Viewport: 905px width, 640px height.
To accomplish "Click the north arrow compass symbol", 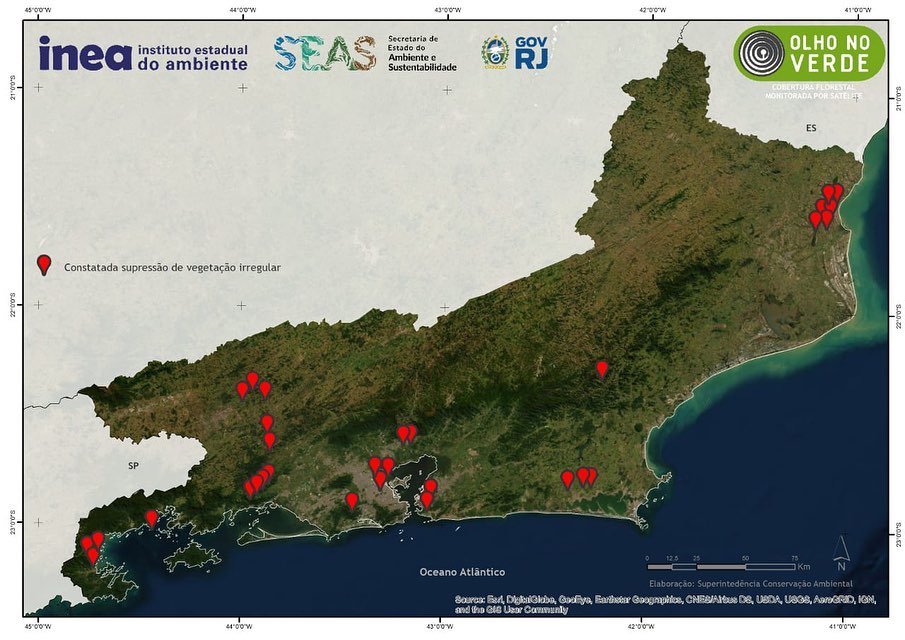I will pyautogui.click(x=841, y=547).
